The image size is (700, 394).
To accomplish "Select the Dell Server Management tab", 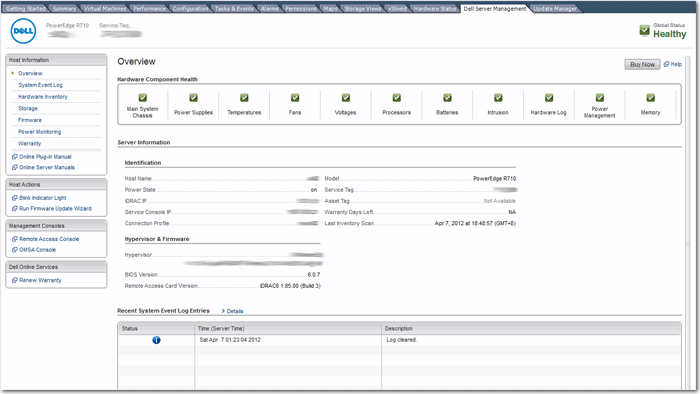I will point(495,8).
